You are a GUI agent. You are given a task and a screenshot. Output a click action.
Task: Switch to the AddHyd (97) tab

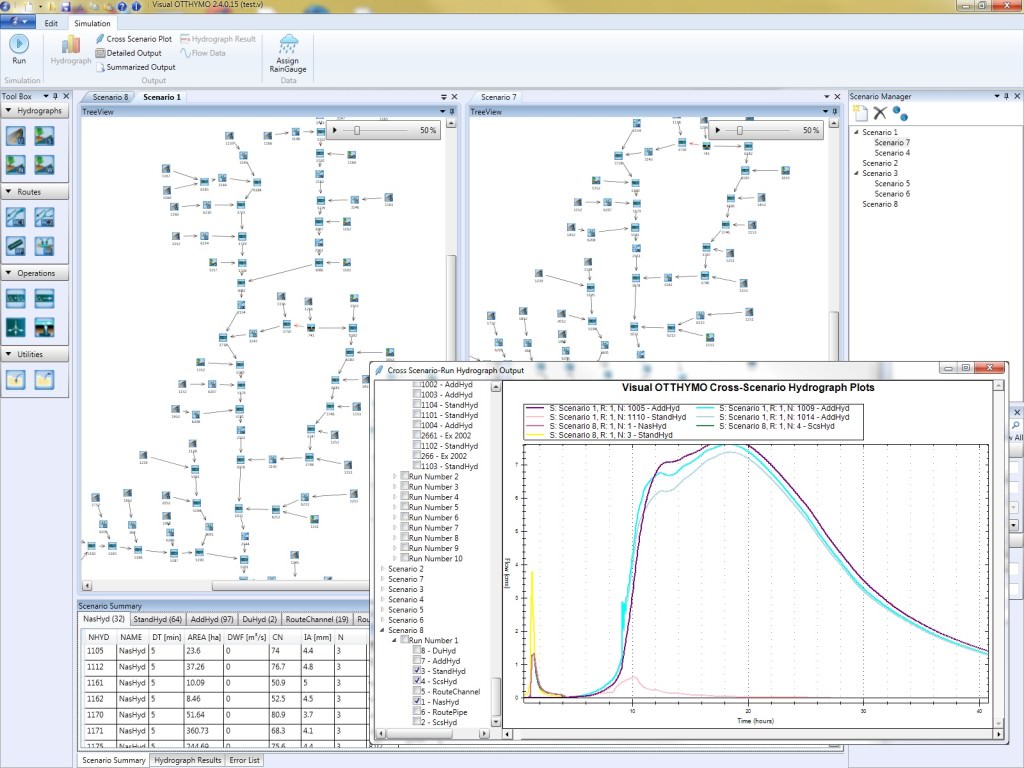(212, 619)
